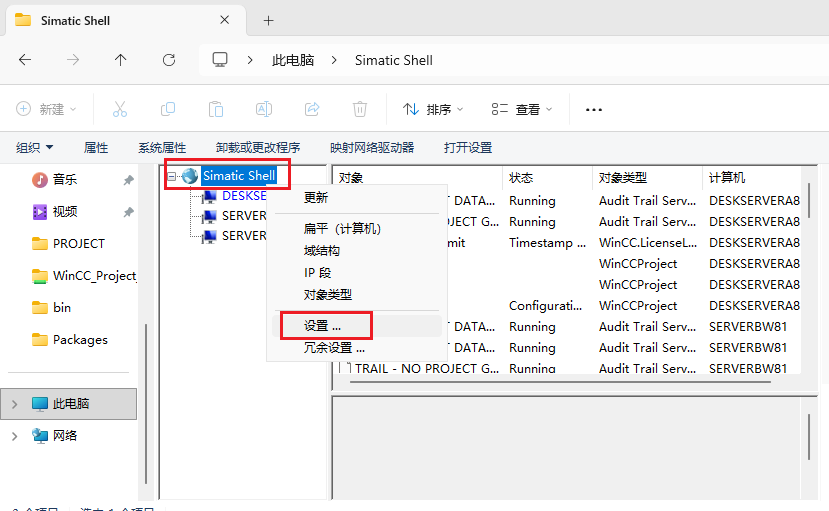829x511 pixels.
Task: Click 映射网络驱动器
Action: 372,147
